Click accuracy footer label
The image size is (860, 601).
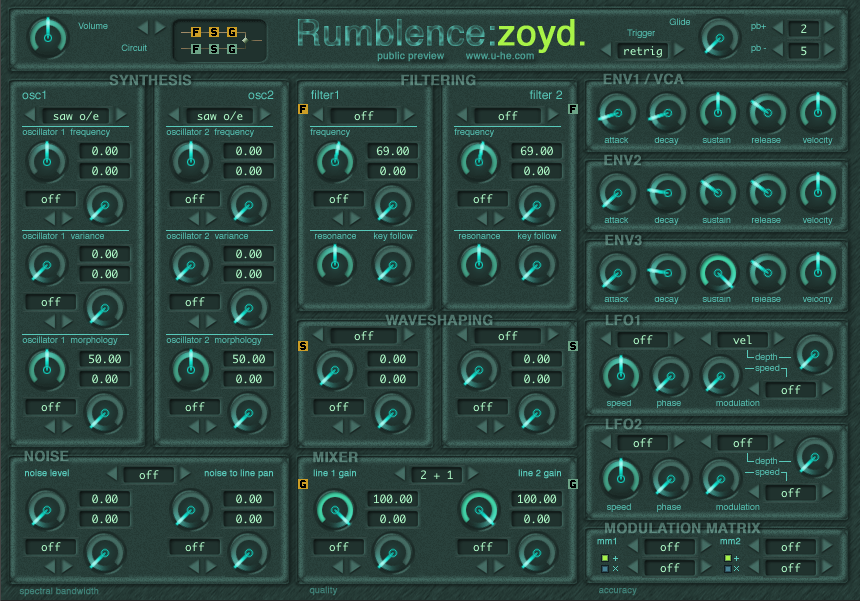(618, 591)
